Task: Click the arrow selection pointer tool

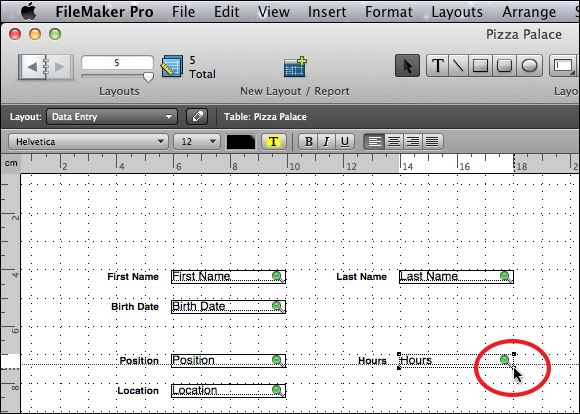Action: click(x=407, y=66)
